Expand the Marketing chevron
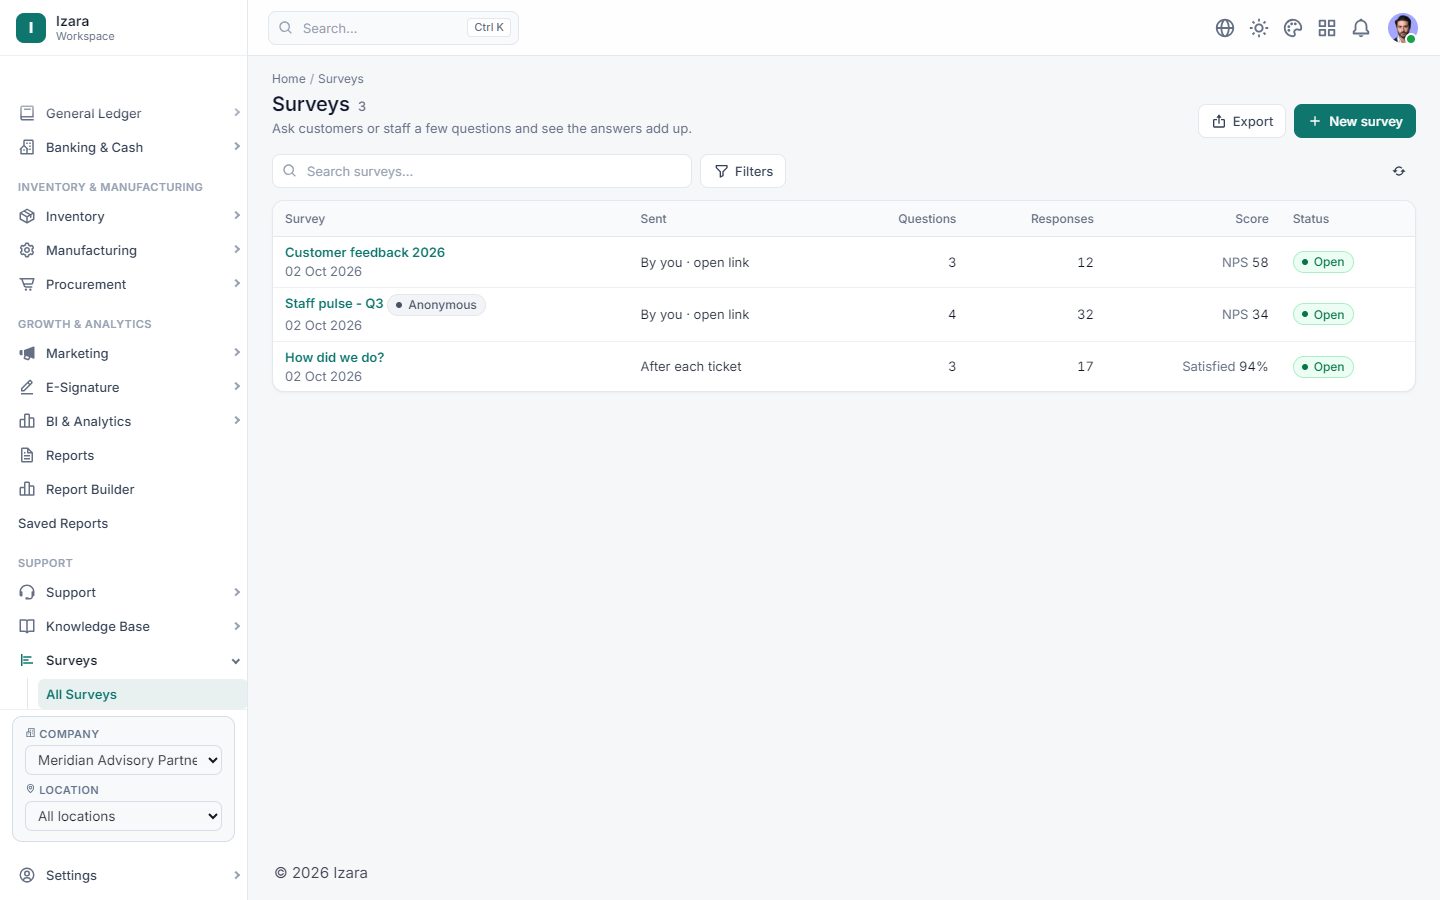This screenshot has height=900, width=1440. coord(237,353)
